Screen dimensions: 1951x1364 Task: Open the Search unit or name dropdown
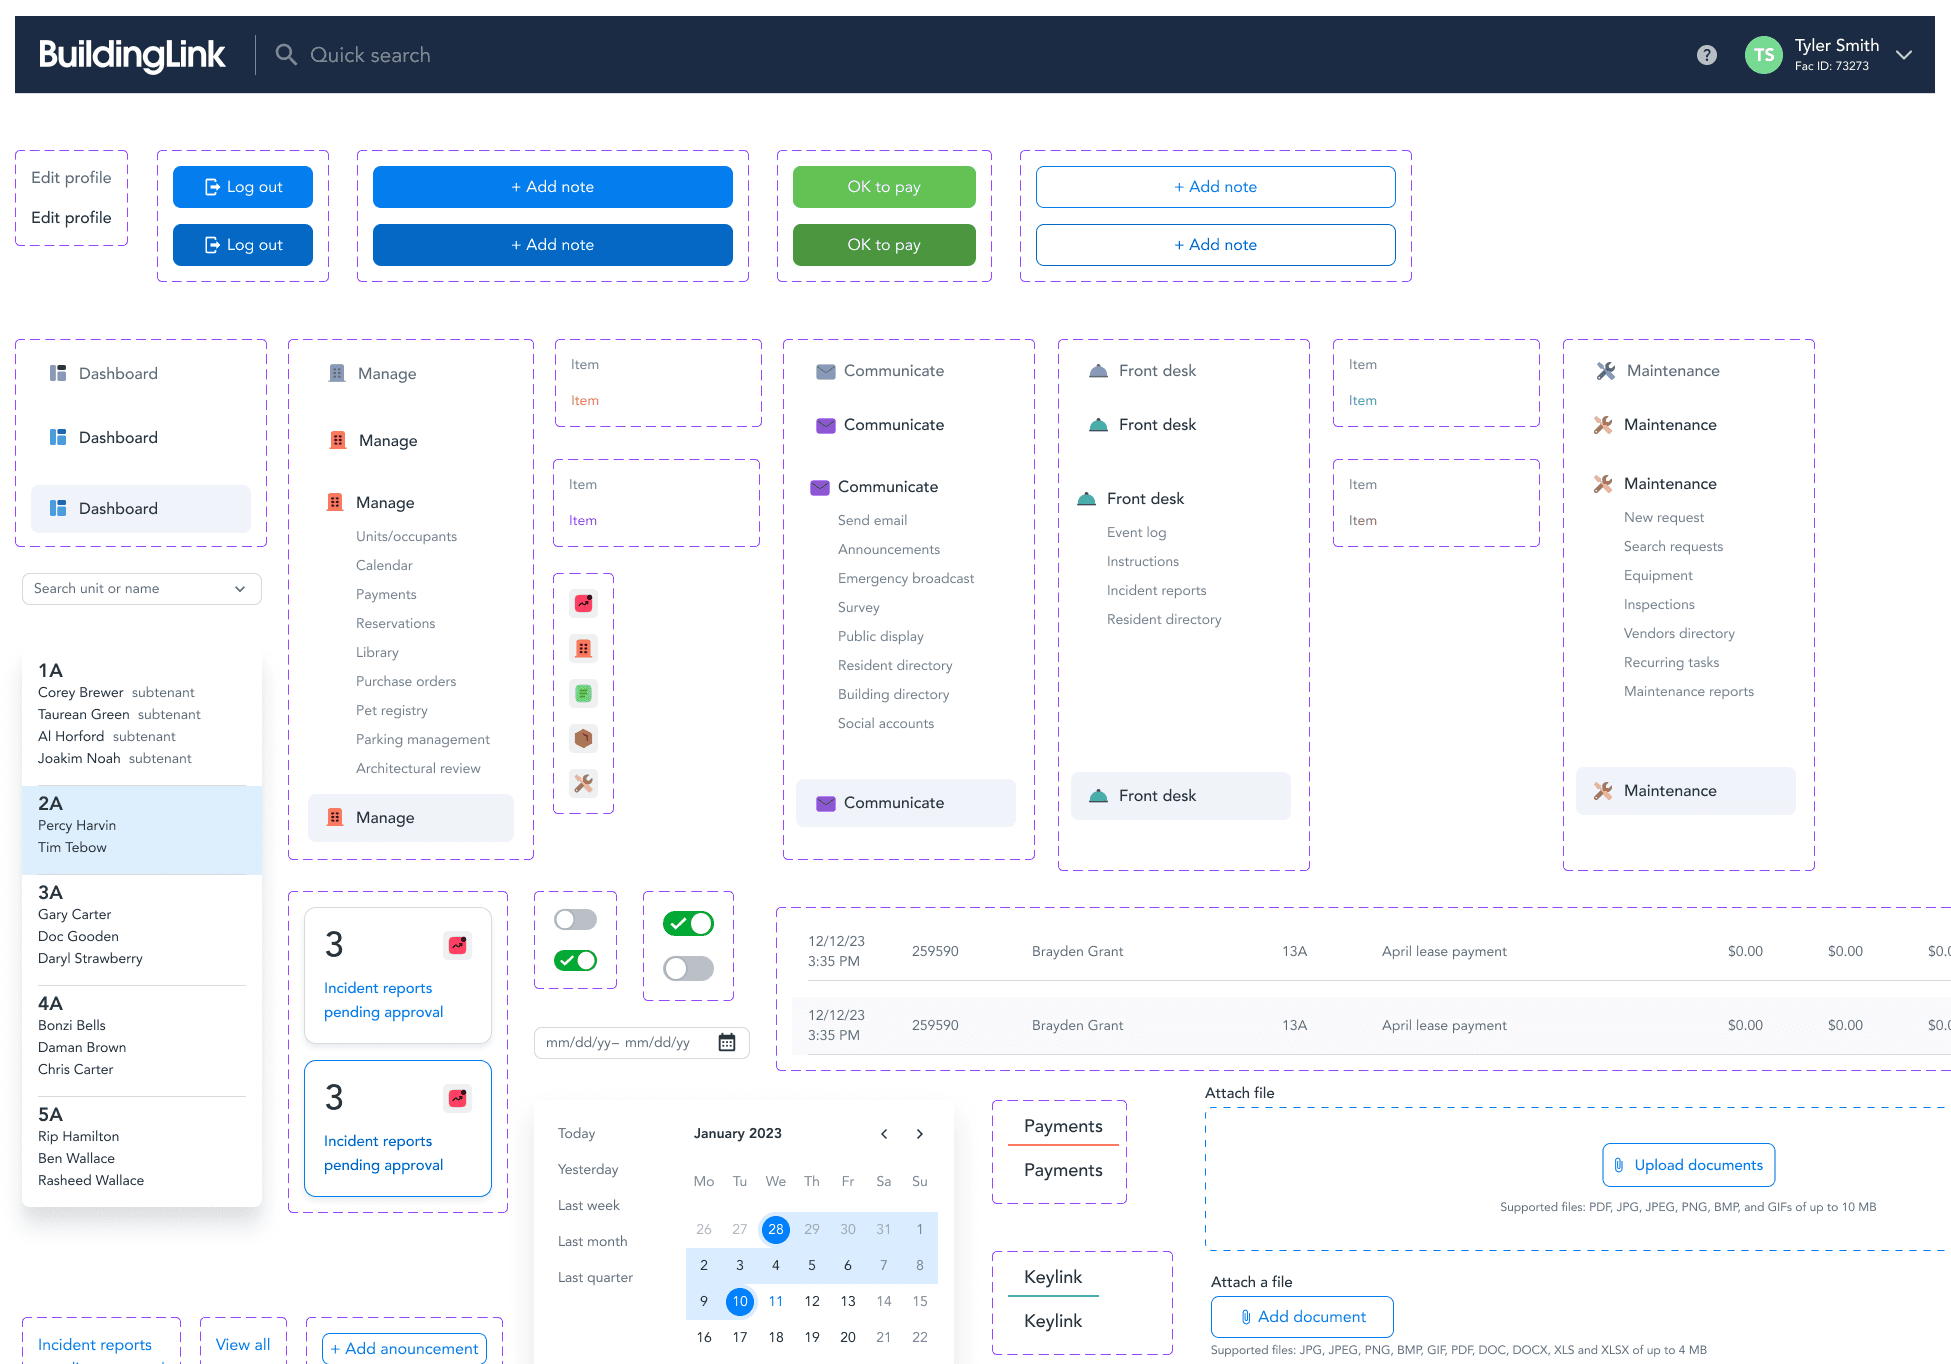tap(141, 588)
